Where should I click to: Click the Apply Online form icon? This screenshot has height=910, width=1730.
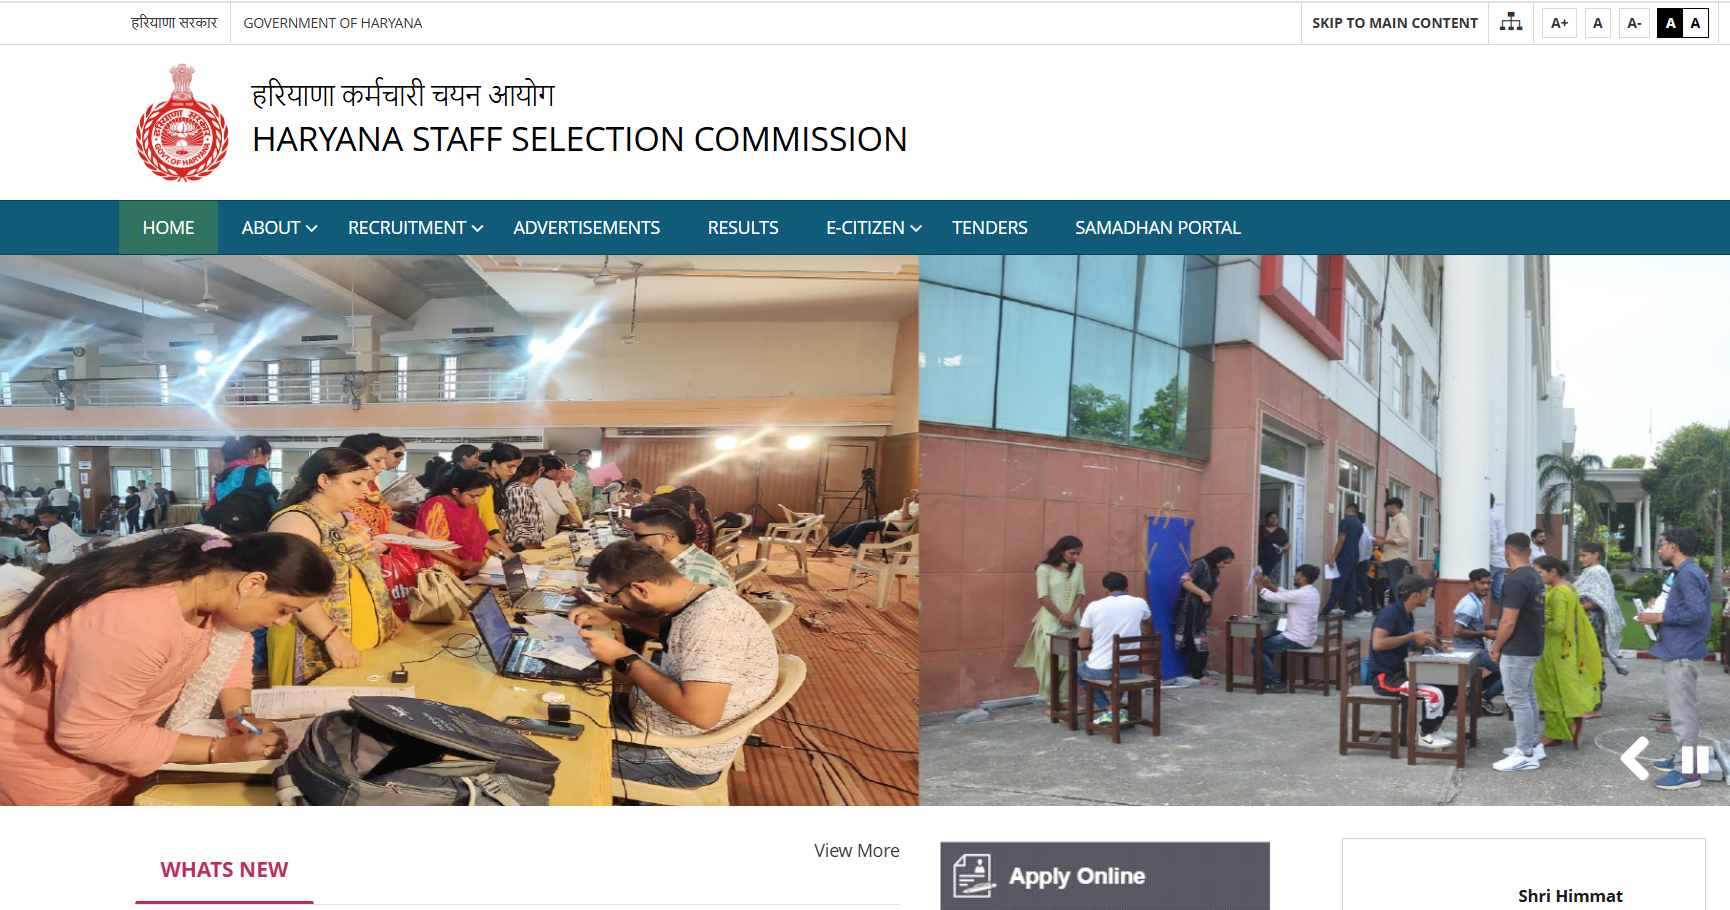(973, 876)
